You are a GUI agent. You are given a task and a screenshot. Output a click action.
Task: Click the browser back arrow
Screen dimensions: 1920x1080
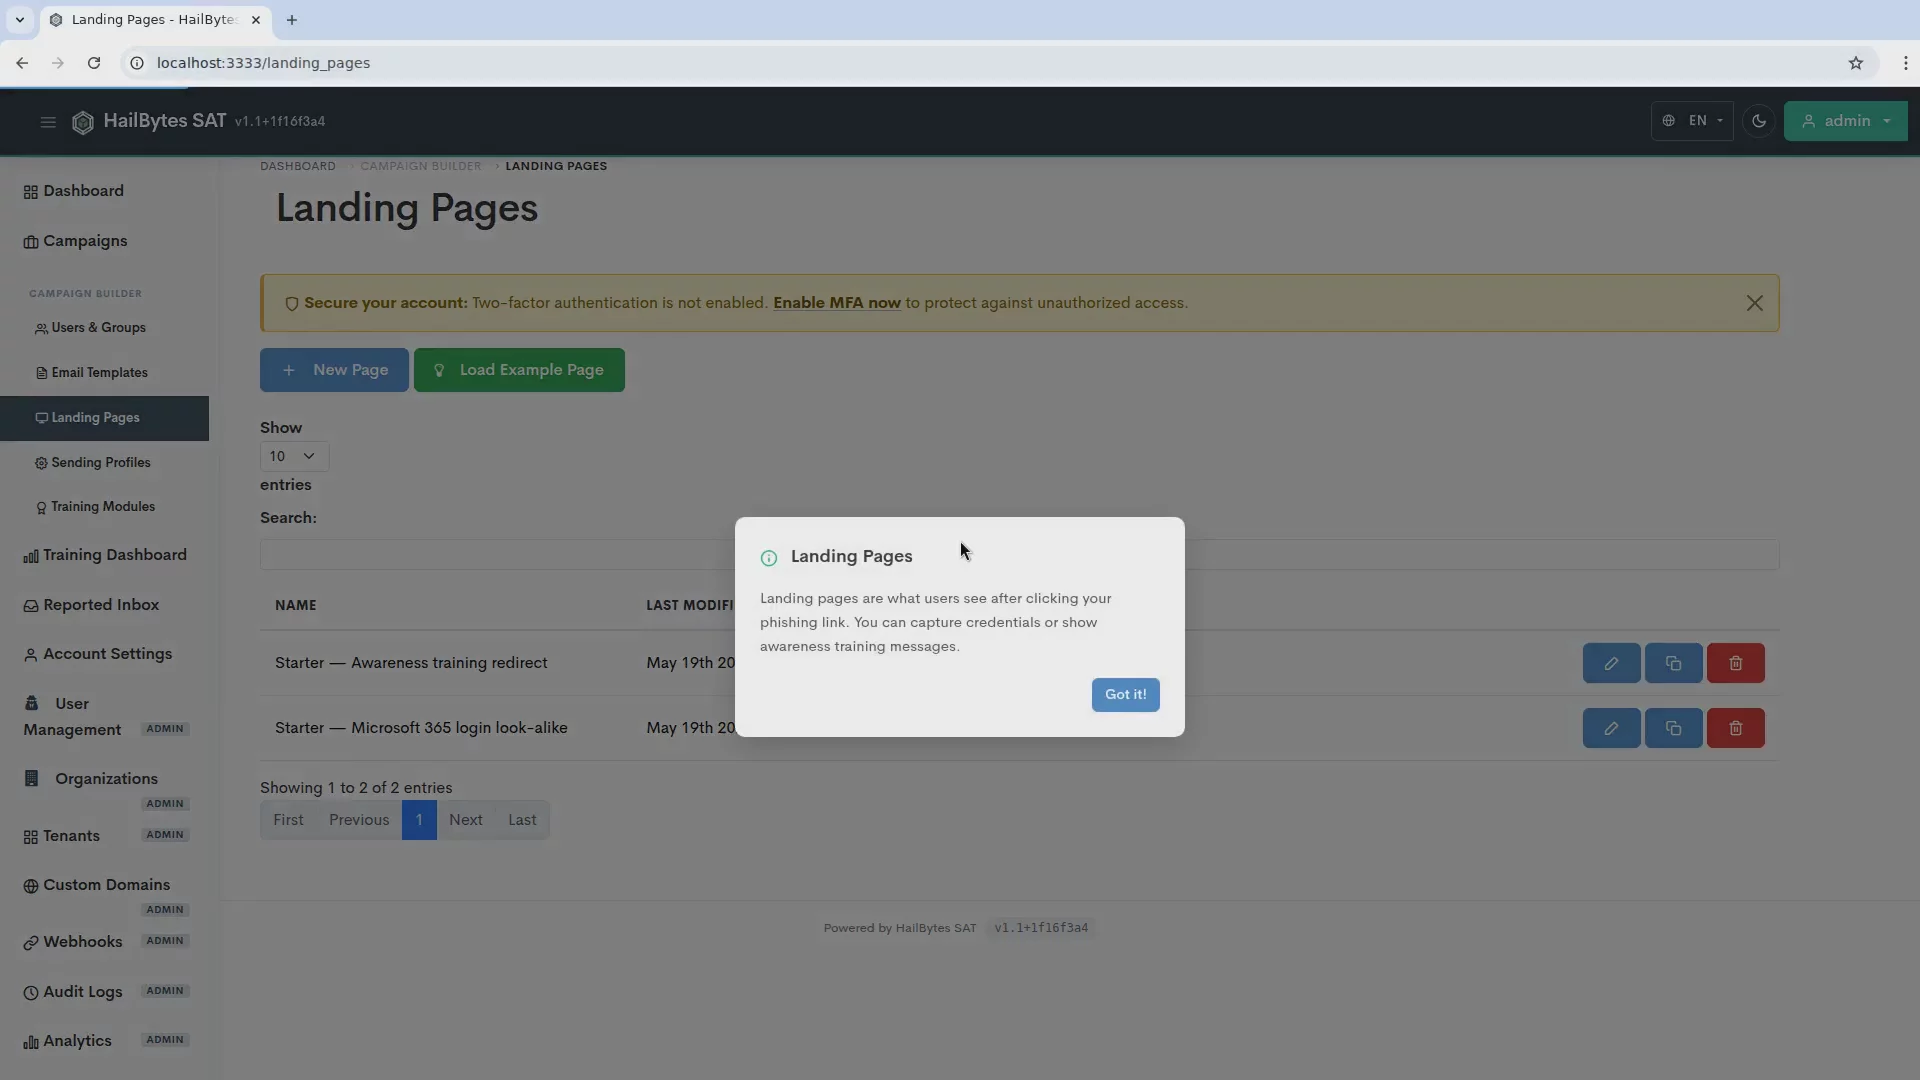pyautogui.click(x=22, y=63)
